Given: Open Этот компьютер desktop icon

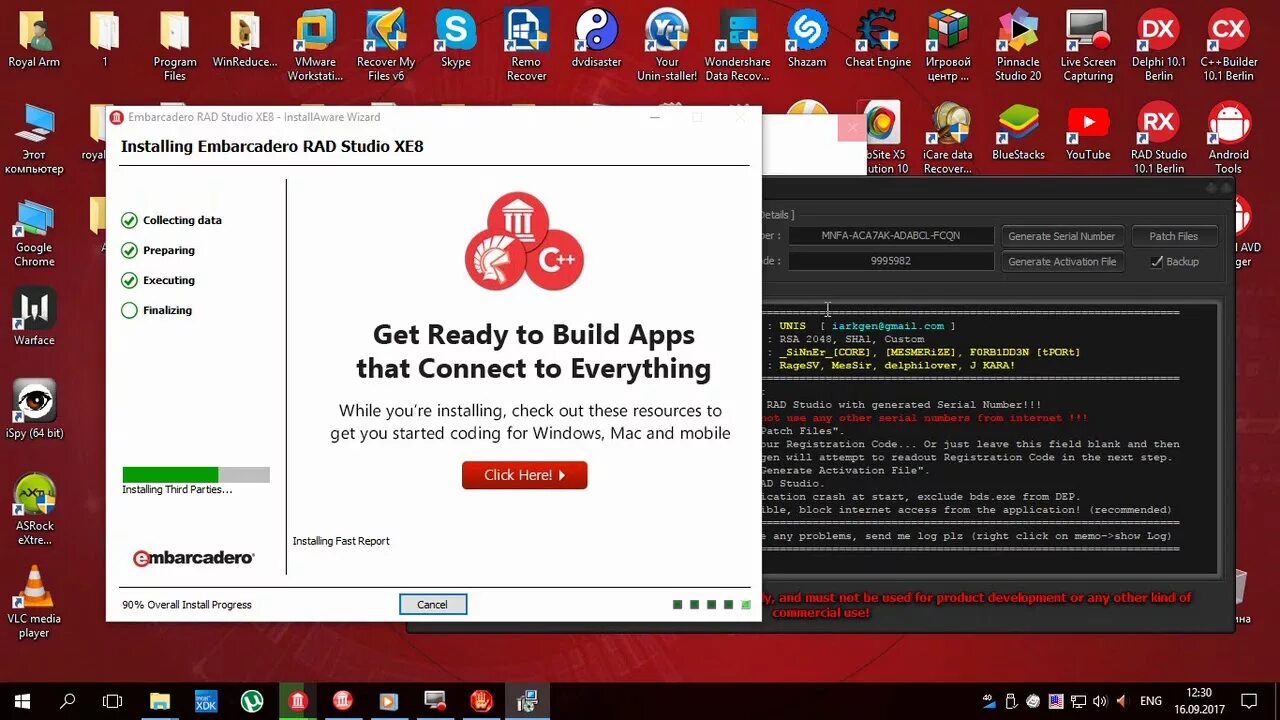Looking at the screenshot, I should (x=34, y=138).
